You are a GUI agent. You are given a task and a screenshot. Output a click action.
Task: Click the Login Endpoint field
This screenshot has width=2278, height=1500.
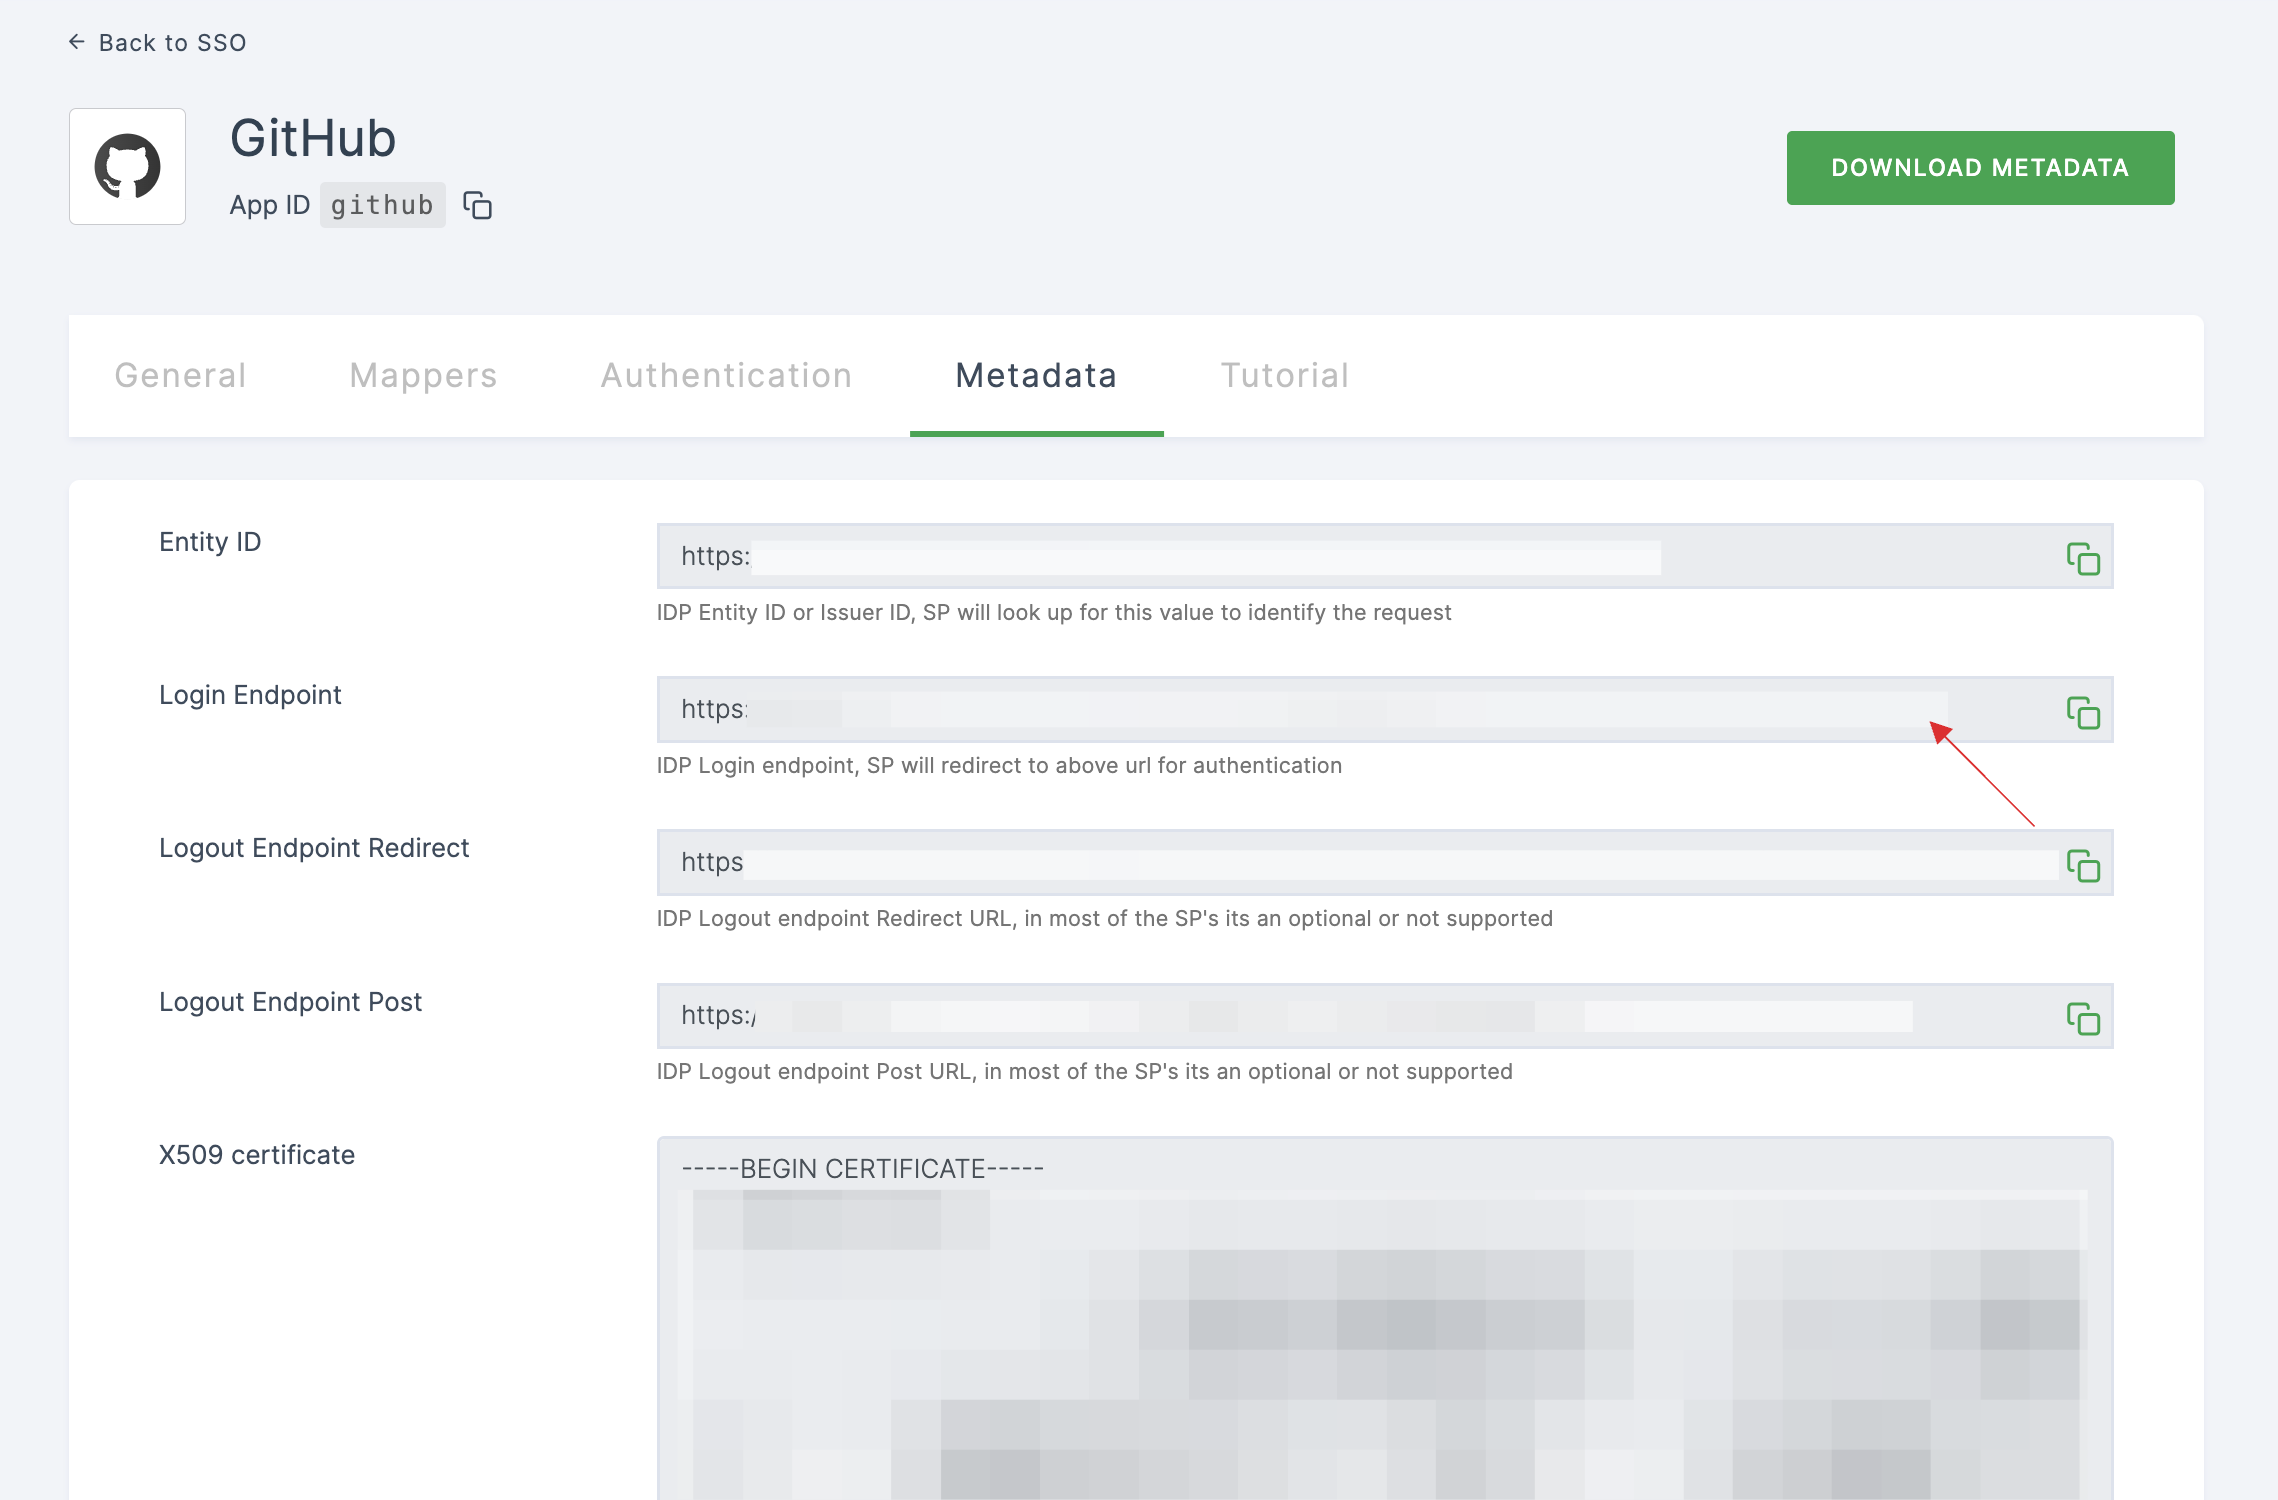[1385, 709]
